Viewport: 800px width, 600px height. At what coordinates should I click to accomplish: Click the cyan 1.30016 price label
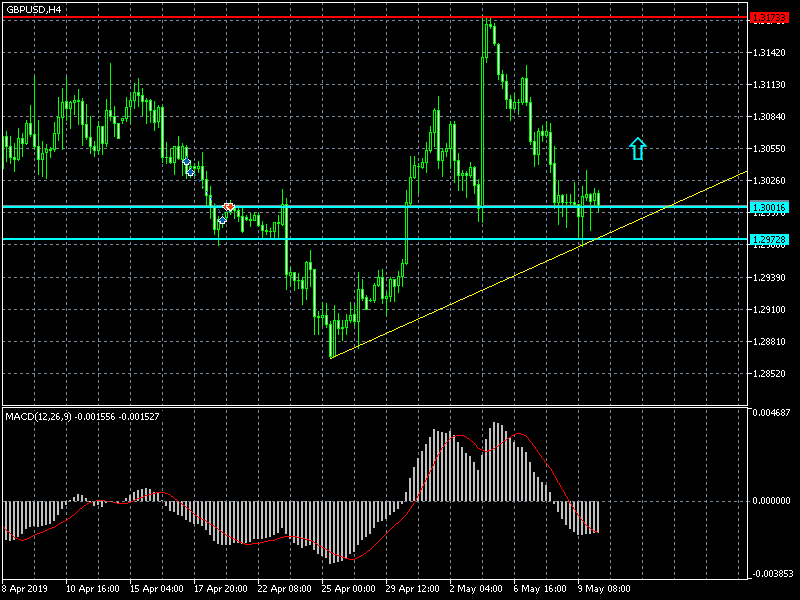(769, 207)
